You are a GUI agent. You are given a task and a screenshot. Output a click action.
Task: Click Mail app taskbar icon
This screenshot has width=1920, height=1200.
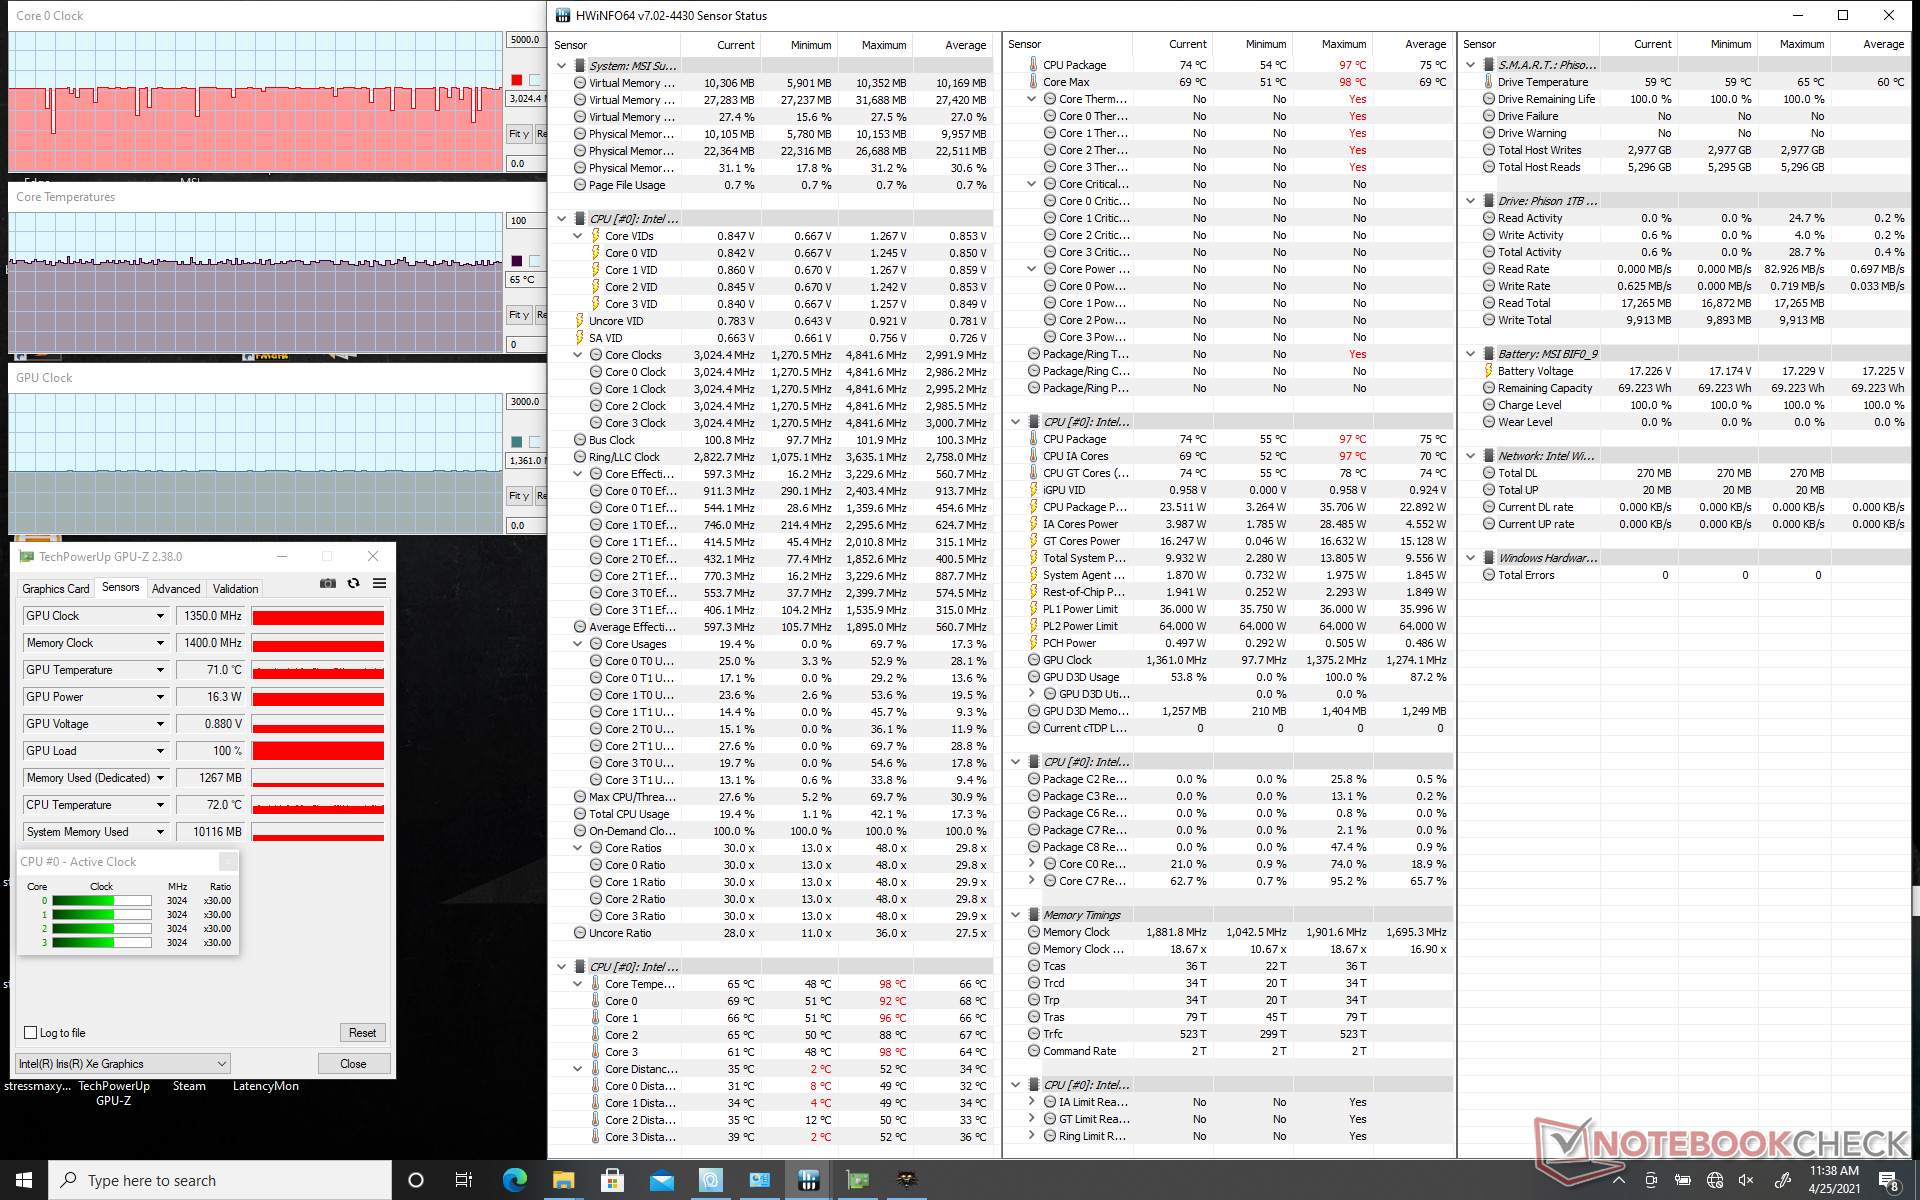[661, 1180]
